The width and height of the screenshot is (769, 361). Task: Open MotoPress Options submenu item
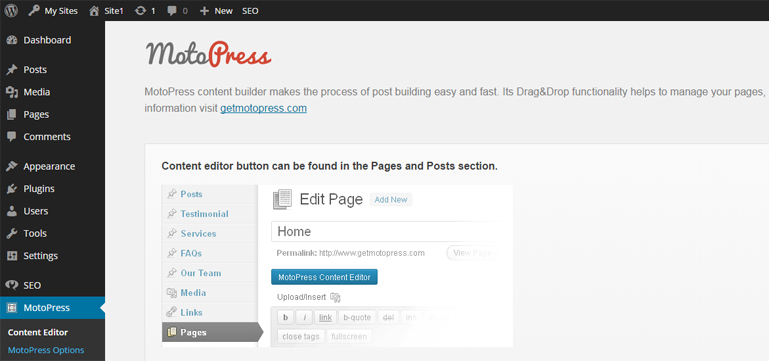(x=46, y=350)
